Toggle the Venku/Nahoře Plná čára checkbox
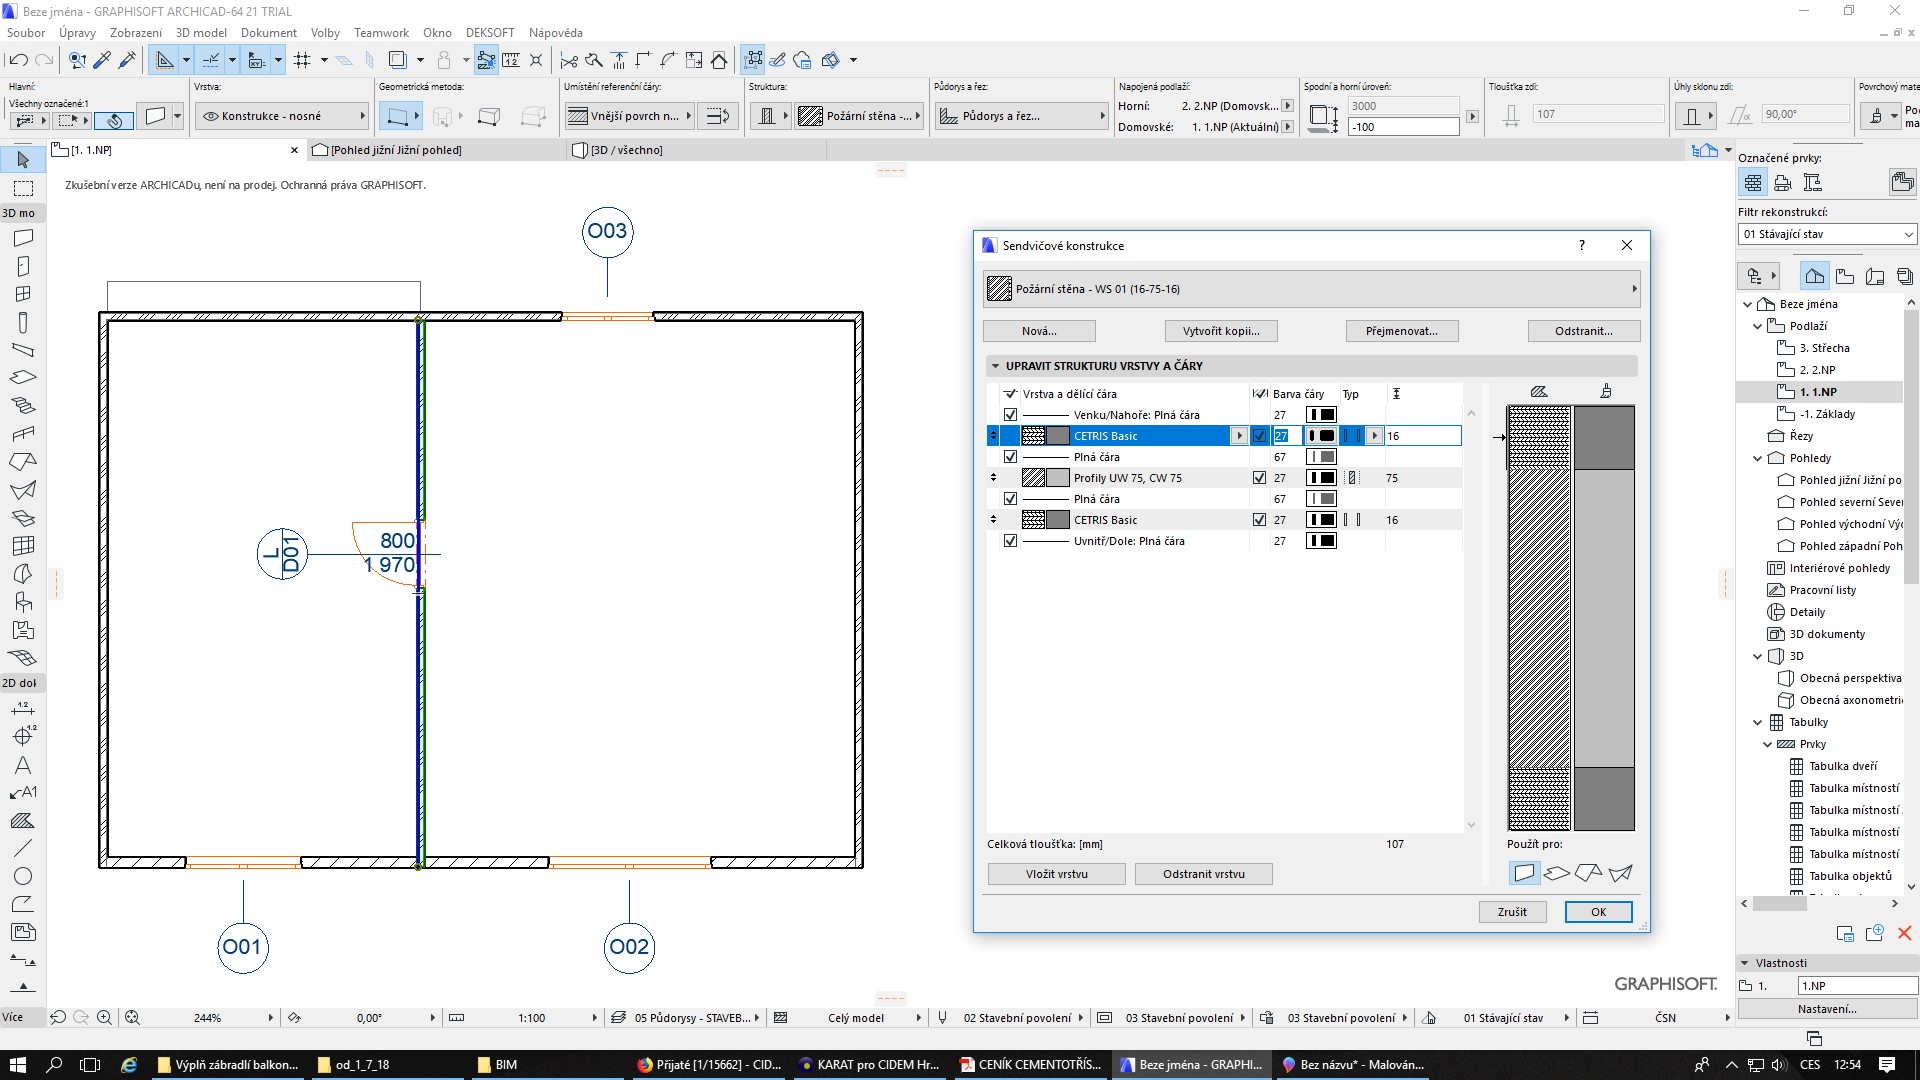The image size is (1920, 1080). coord(1010,415)
